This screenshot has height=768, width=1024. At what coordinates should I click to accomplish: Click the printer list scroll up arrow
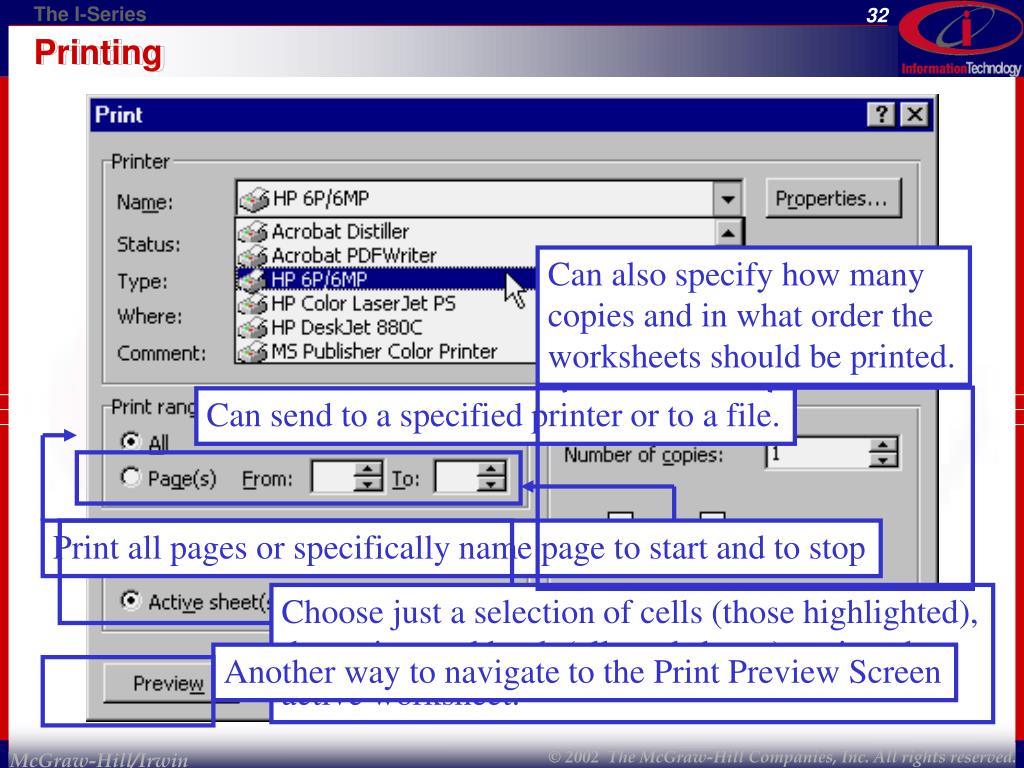[x=728, y=232]
